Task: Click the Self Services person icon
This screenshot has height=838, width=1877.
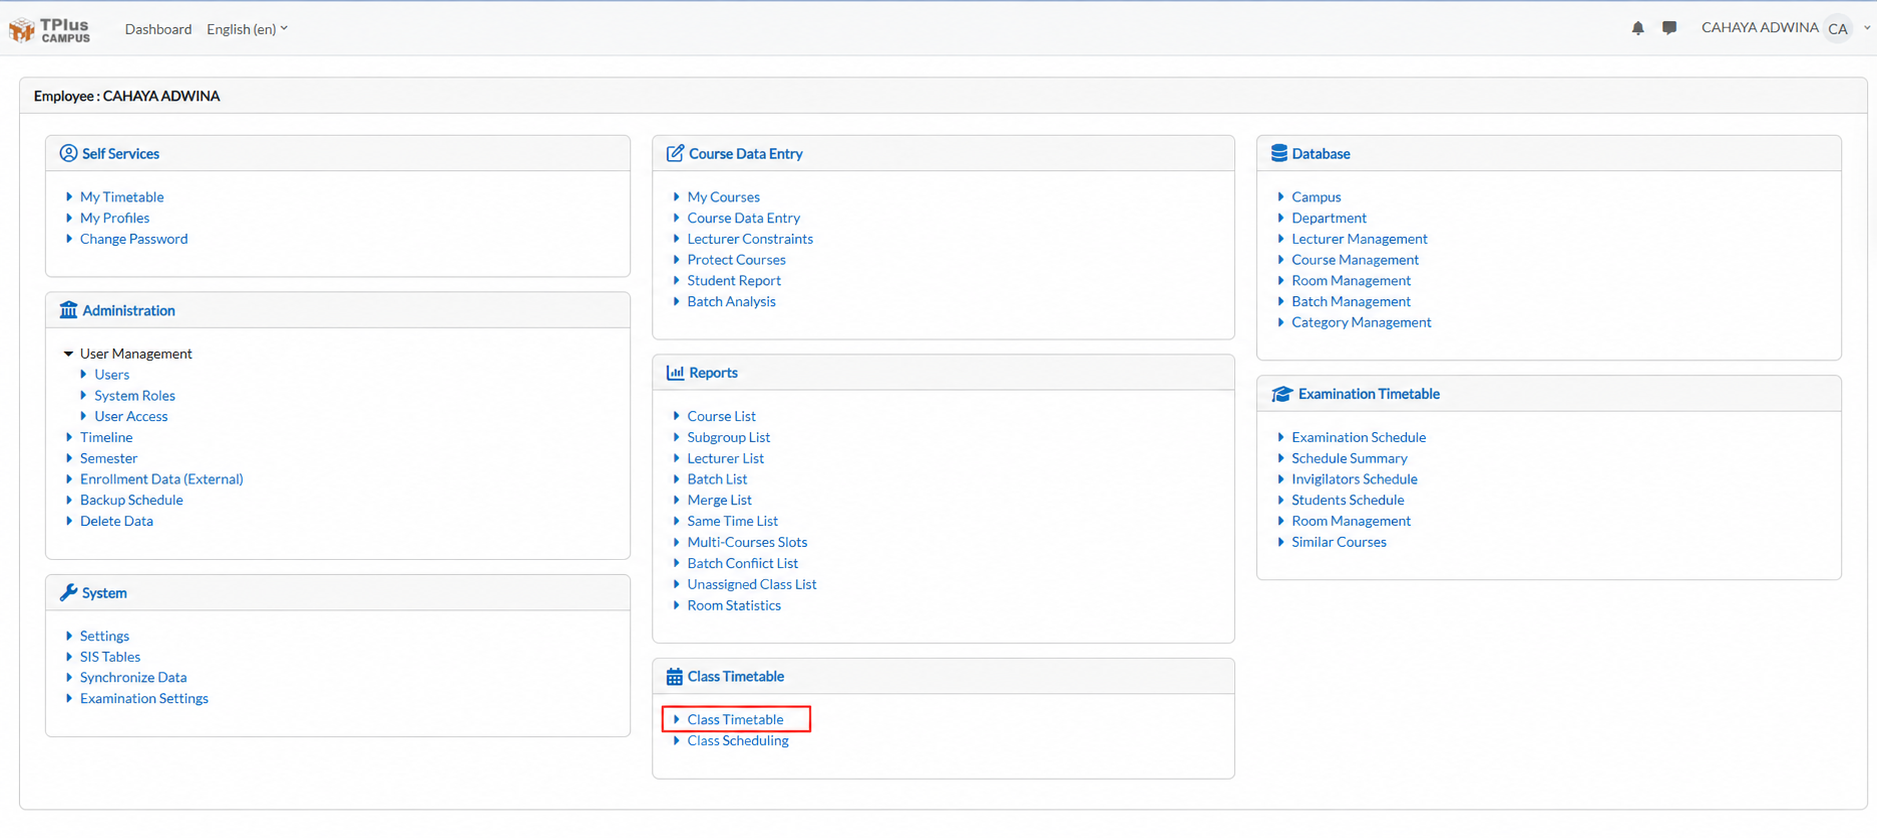Action: pos(68,153)
